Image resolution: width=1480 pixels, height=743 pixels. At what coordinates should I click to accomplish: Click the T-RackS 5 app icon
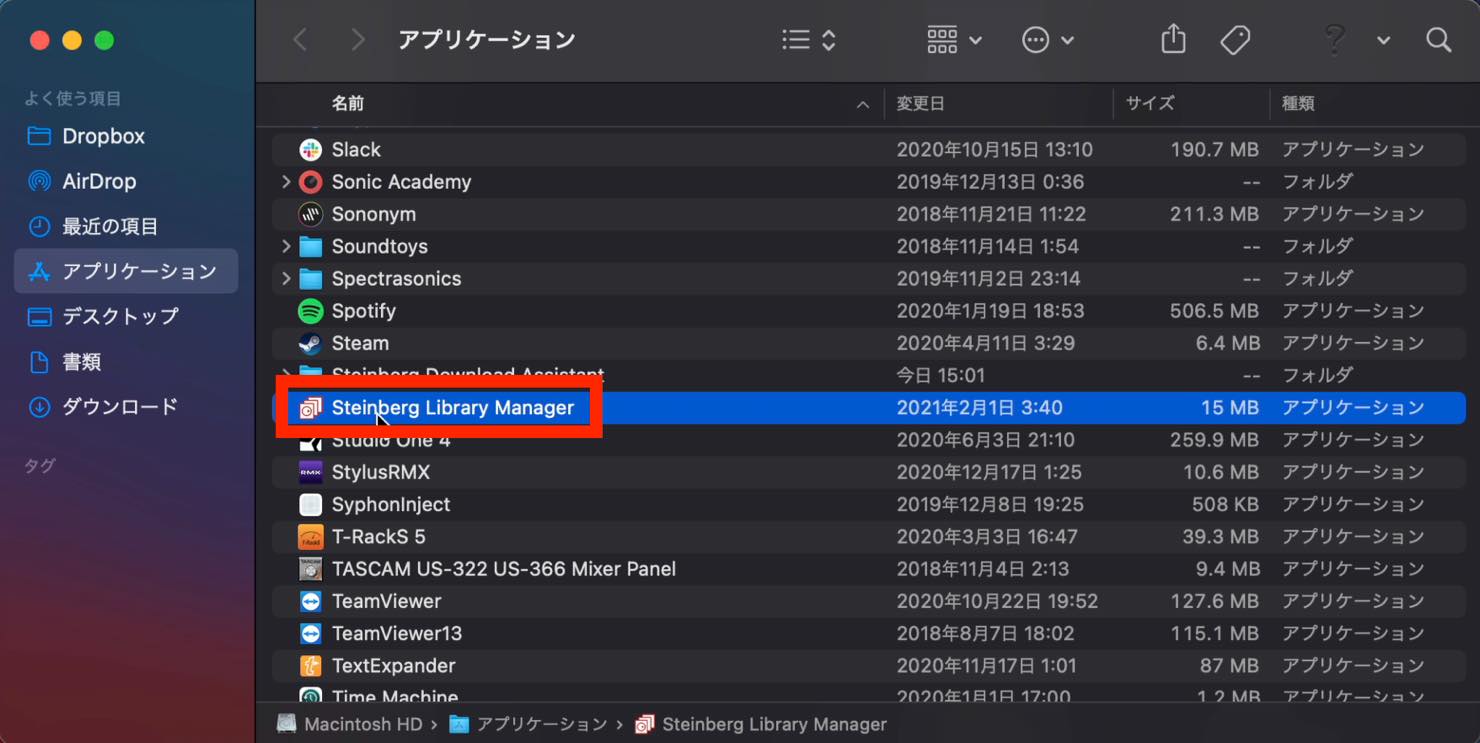[x=311, y=537]
